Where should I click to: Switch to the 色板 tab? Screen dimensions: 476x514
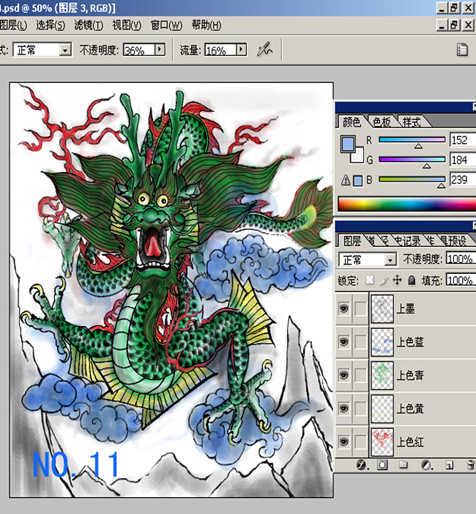382,122
